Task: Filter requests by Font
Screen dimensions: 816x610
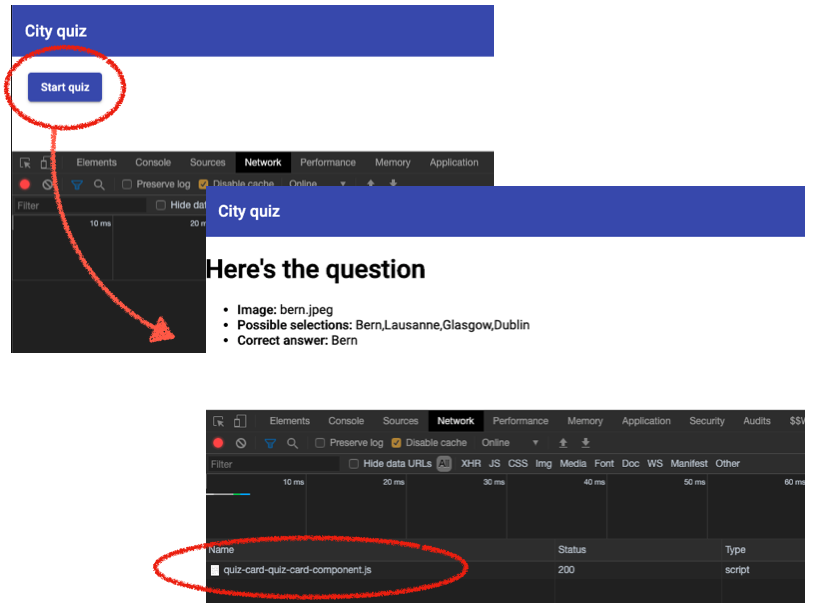Action: pos(604,463)
